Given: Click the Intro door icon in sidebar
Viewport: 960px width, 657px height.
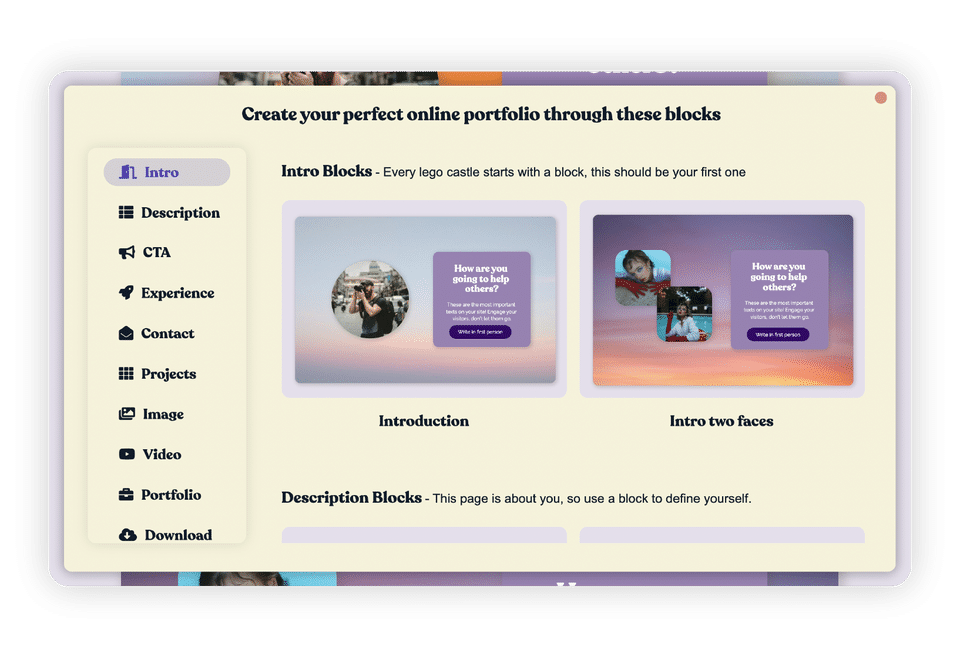Looking at the screenshot, I should click(127, 172).
